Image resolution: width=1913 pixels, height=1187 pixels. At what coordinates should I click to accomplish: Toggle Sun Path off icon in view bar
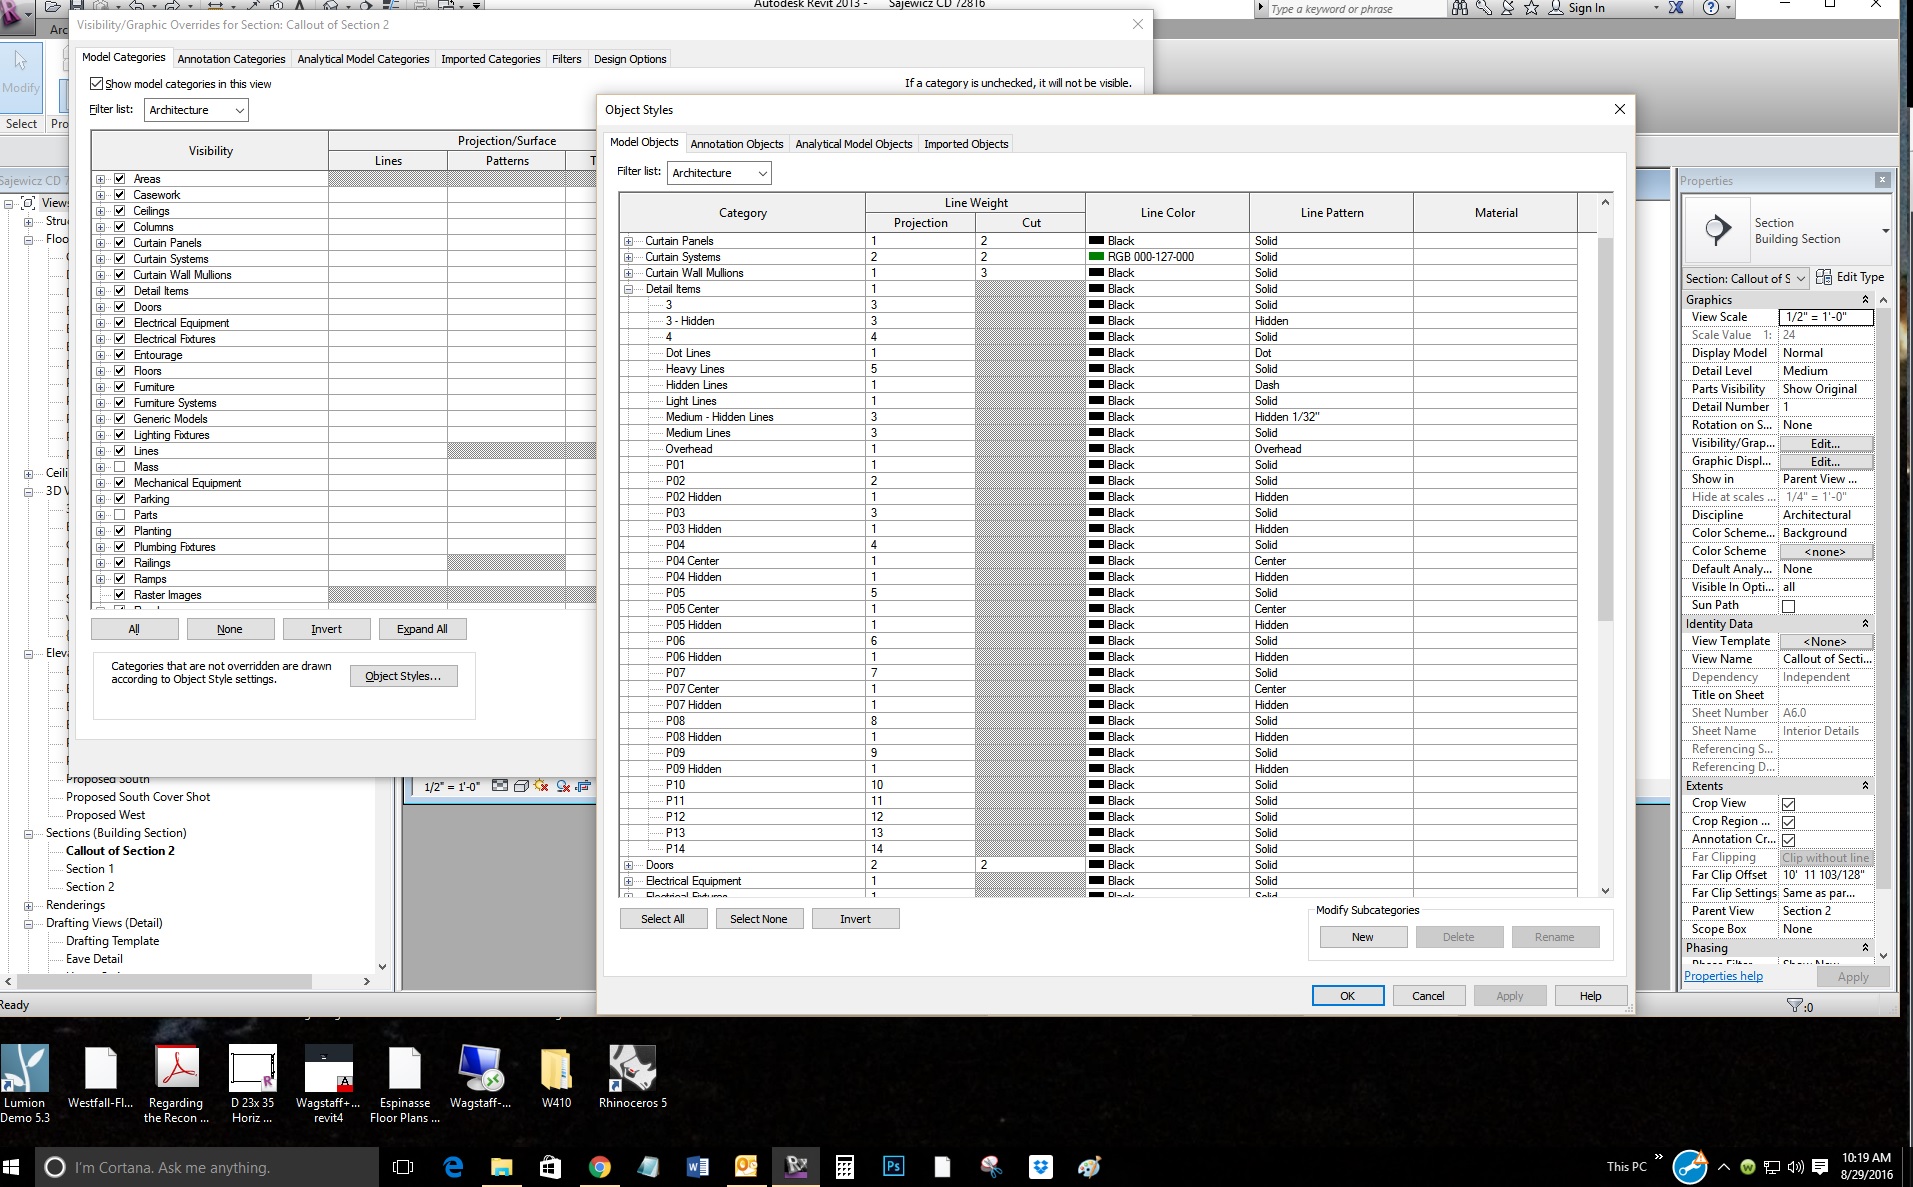tap(541, 786)
